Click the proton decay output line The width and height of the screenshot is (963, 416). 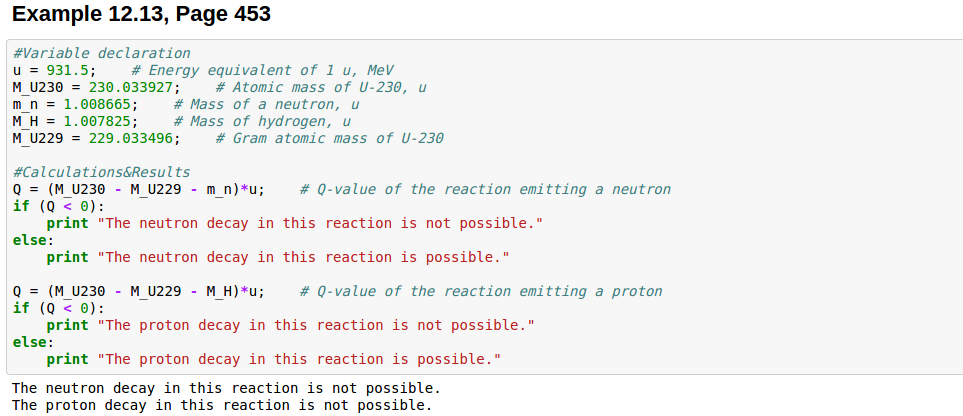pyautogui.click(x=222, y=405)
